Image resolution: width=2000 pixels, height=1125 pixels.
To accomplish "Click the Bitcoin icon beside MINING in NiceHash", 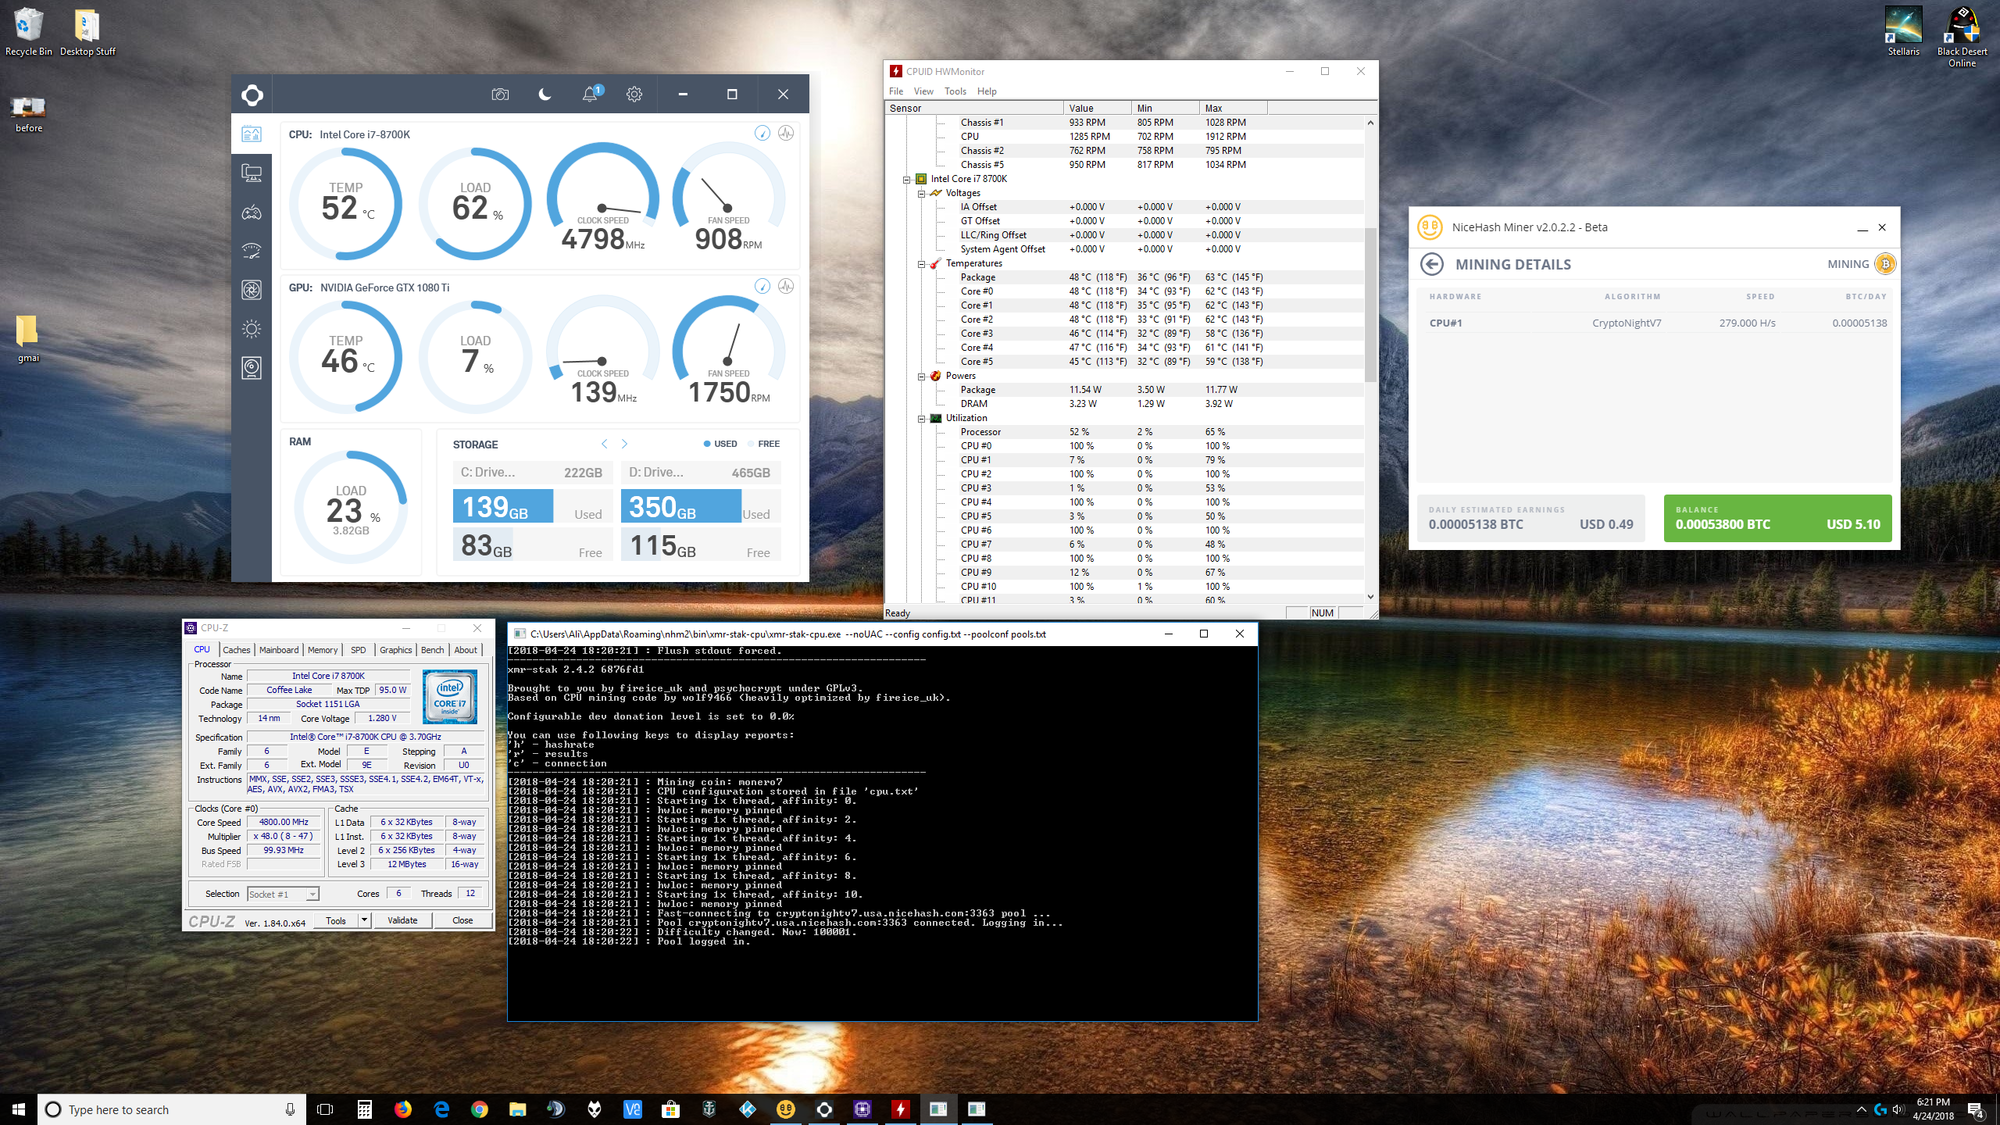I will [x=1886, y=263].
